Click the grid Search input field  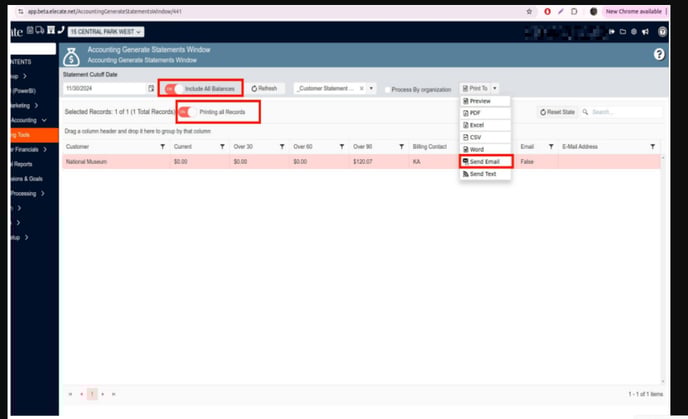622,112
